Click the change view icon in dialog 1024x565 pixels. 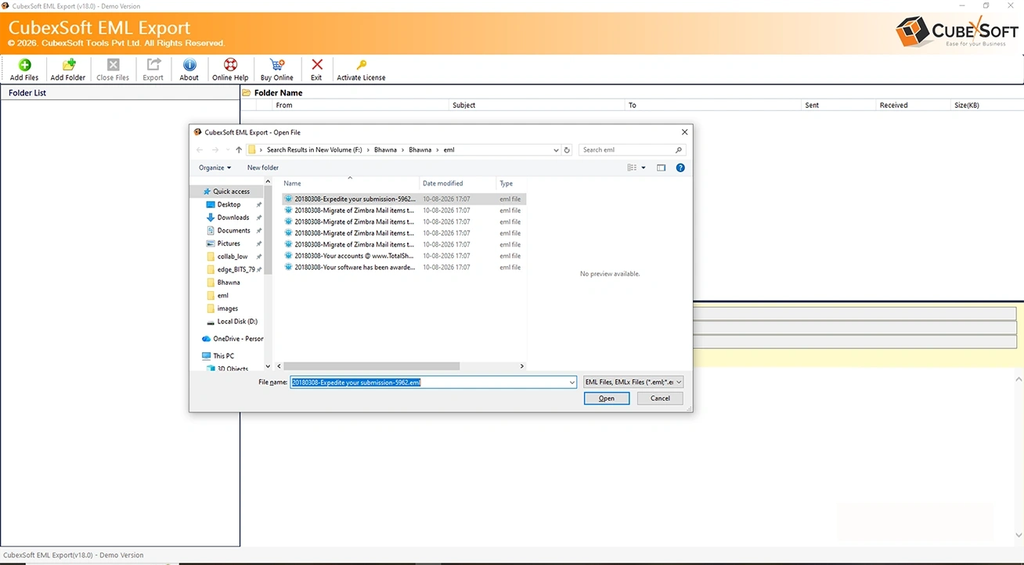coord(632,168)
